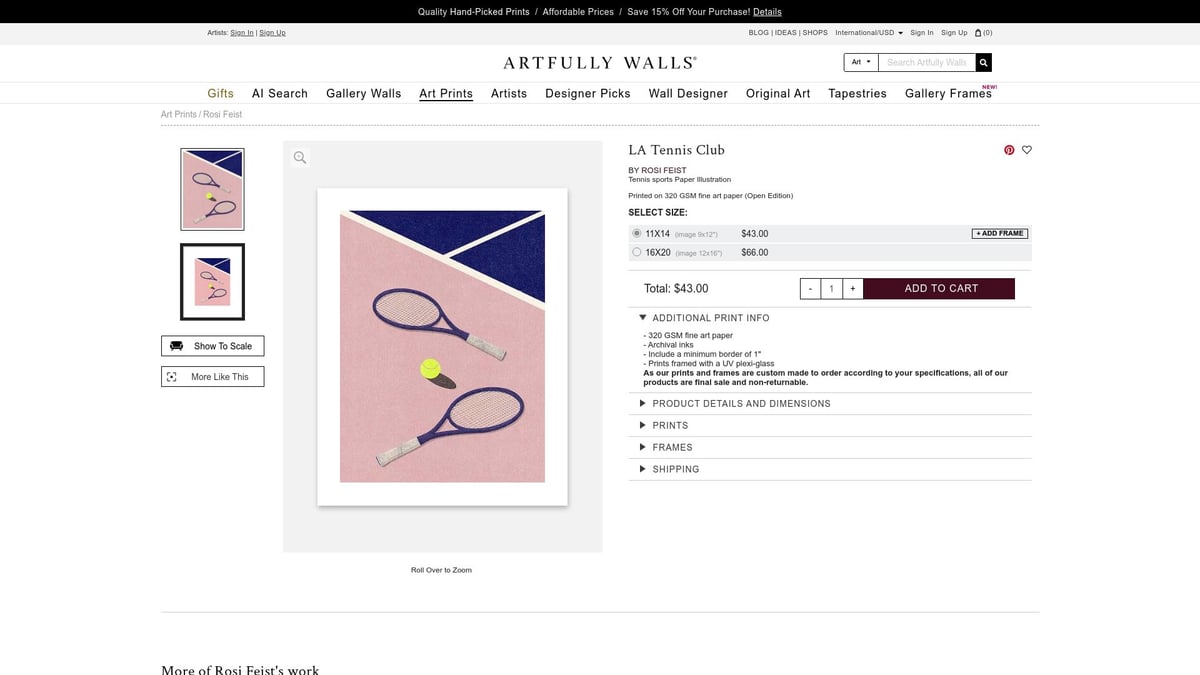The height and width of the screenshot is (675, 1200).
Task: Increase the quantity with the plus button
Action: coord(852,288)
